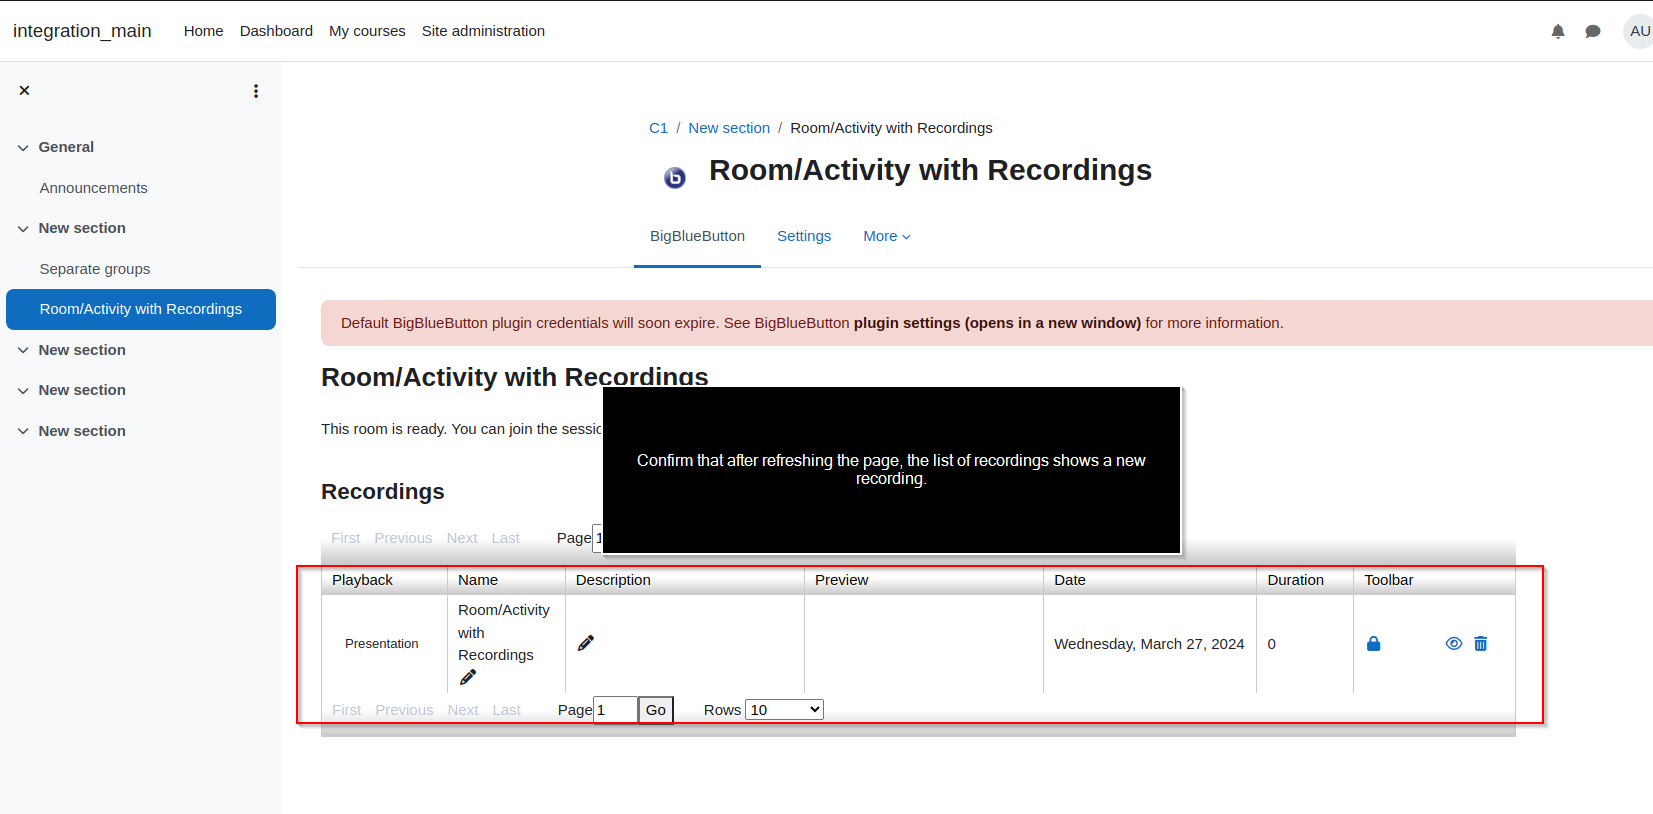The width and height of the screenshot is (1653, 814).
Task: Click the Go button under recordings table
Action: coord(656,710)
